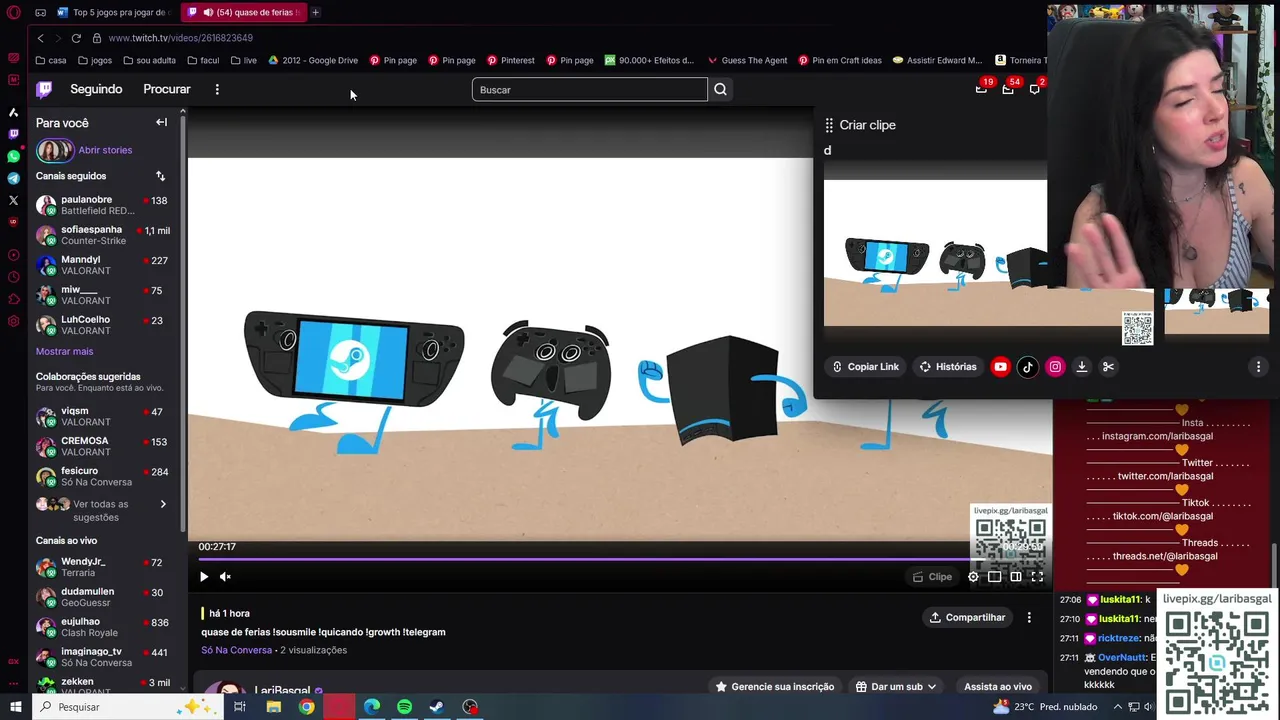Open Steam from the taskbar
The image size is (1280, 720).
pyautogui.click(x=437, y=707)
